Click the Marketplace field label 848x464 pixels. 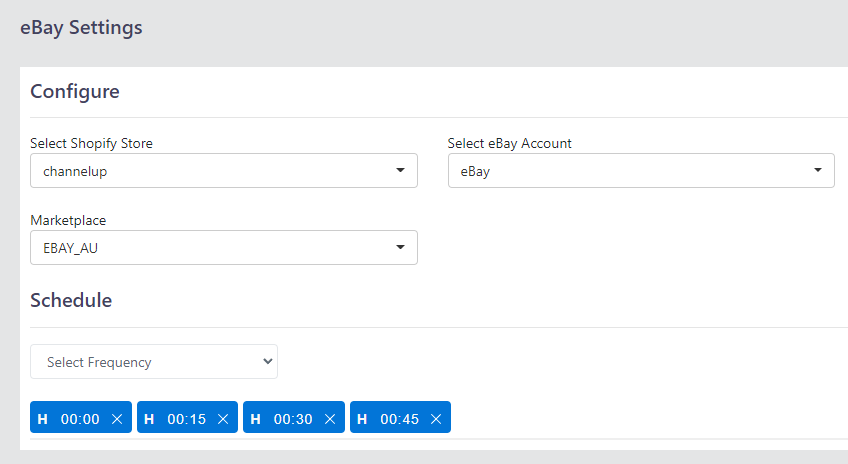point(68,220)
